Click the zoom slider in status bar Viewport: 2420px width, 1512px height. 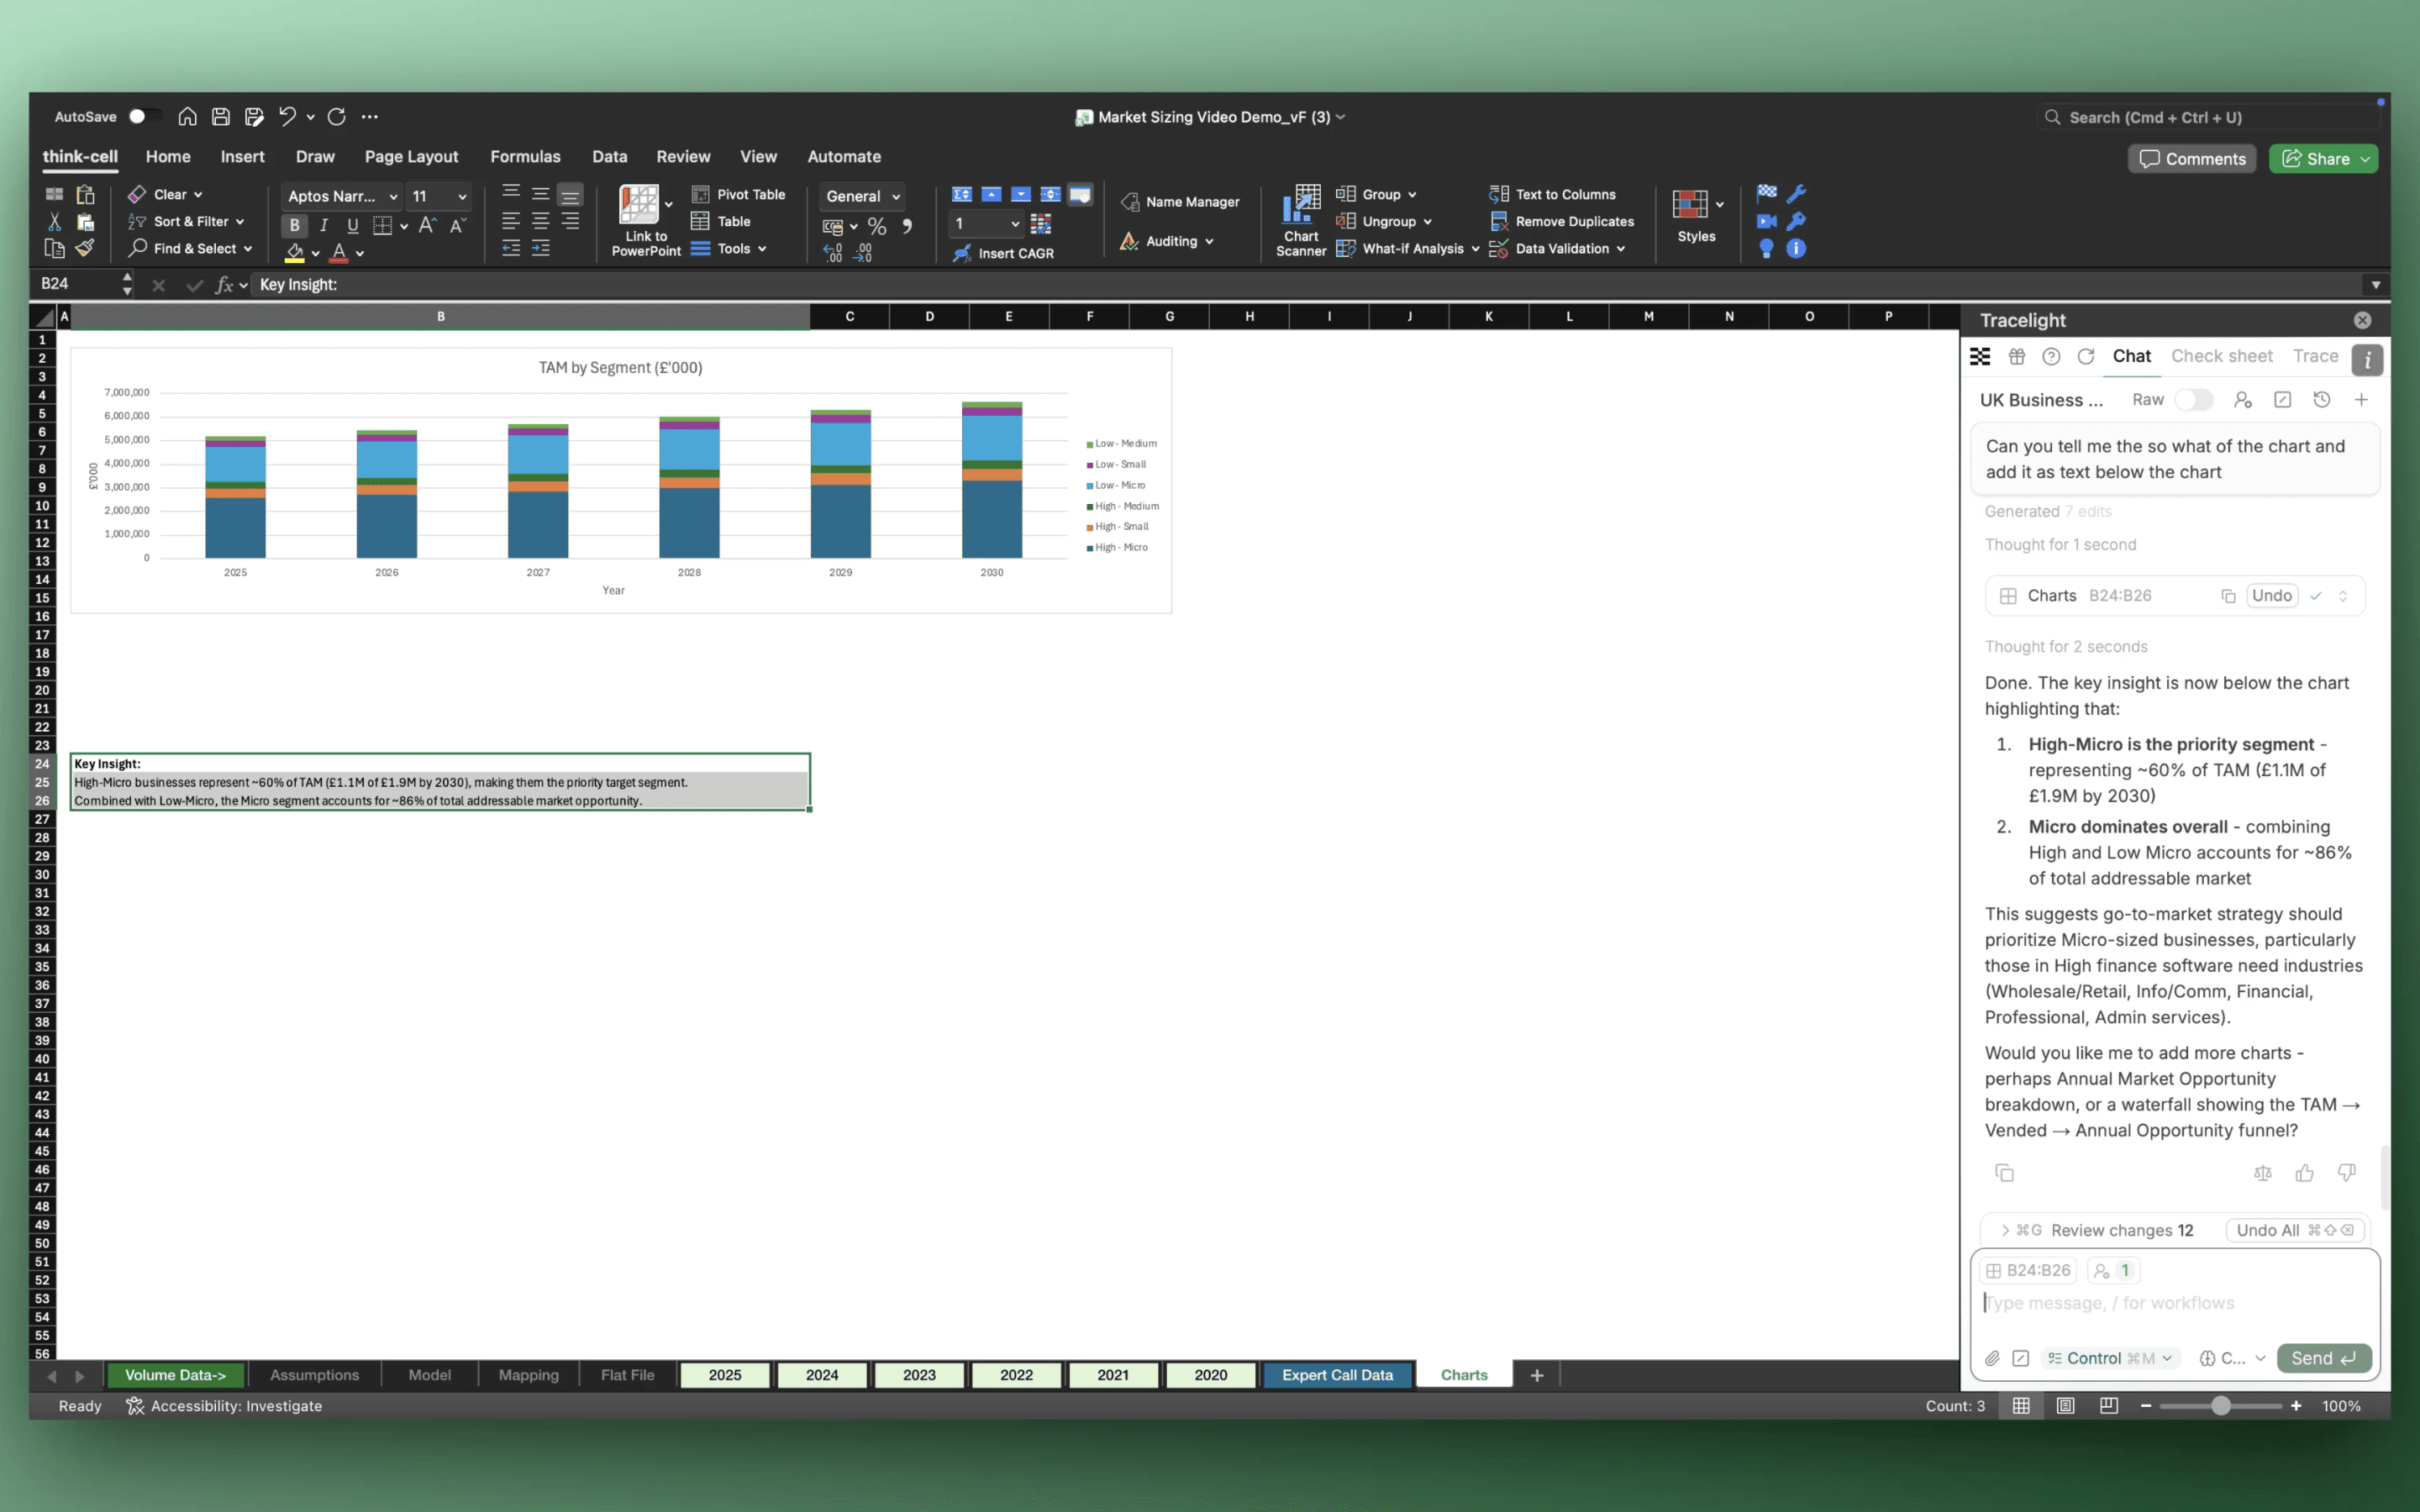point(2220,1405)
